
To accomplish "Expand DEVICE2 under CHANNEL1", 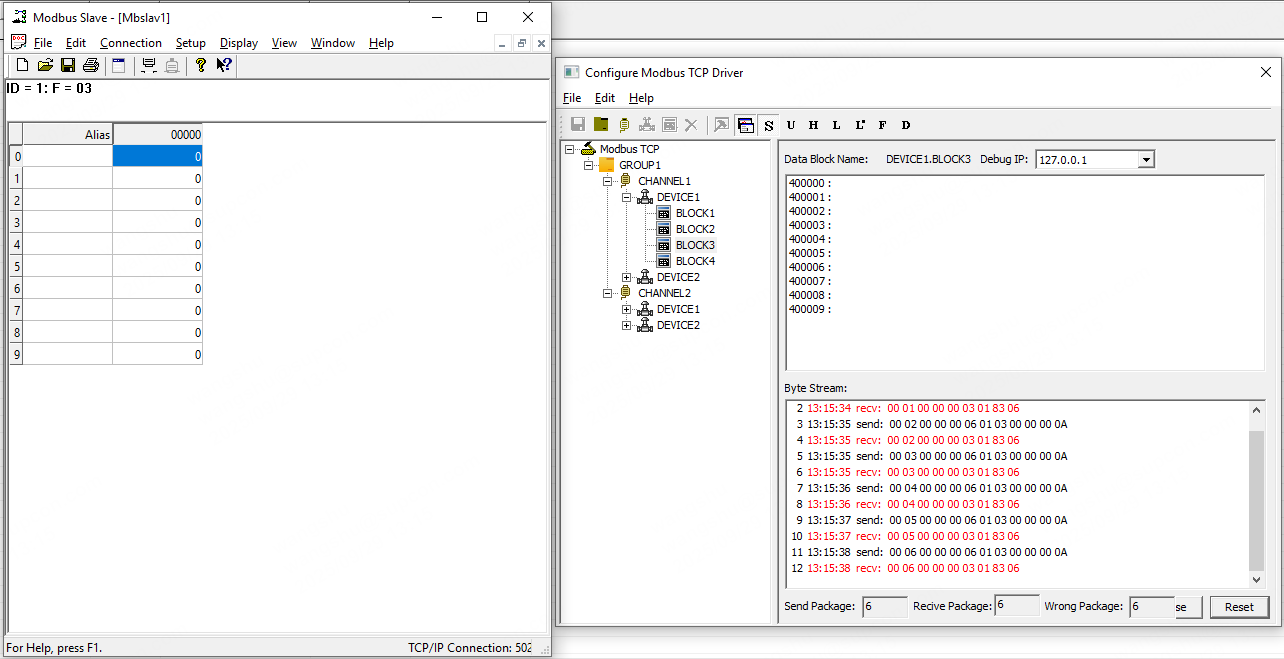I will click(x=627, y=277).
